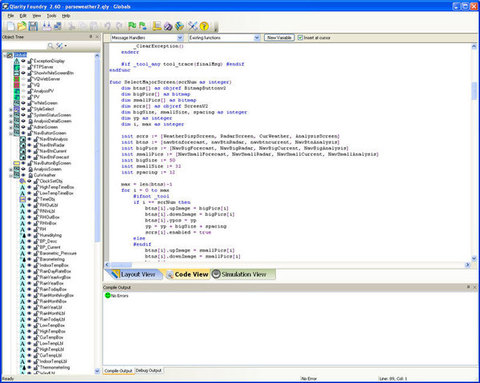Click the New Variable button

[279, 38]
